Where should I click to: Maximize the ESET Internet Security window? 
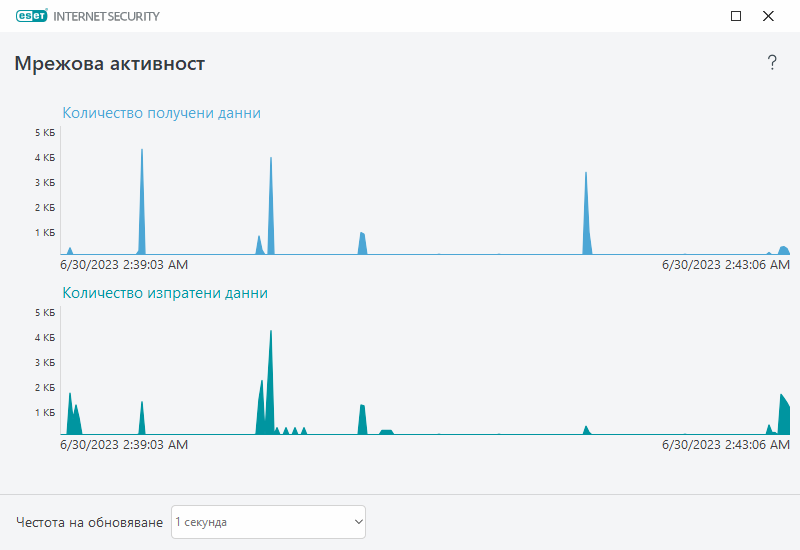736,16
